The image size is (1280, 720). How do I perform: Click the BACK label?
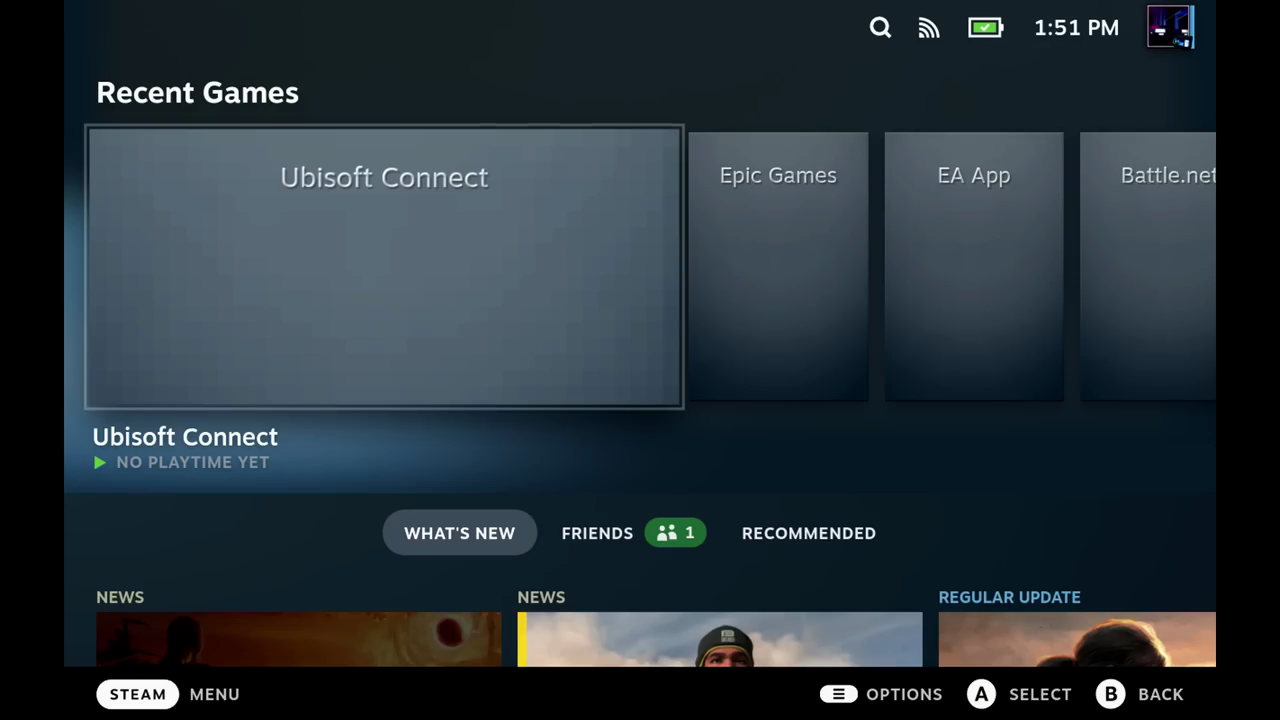click(x=1161, y=694)
